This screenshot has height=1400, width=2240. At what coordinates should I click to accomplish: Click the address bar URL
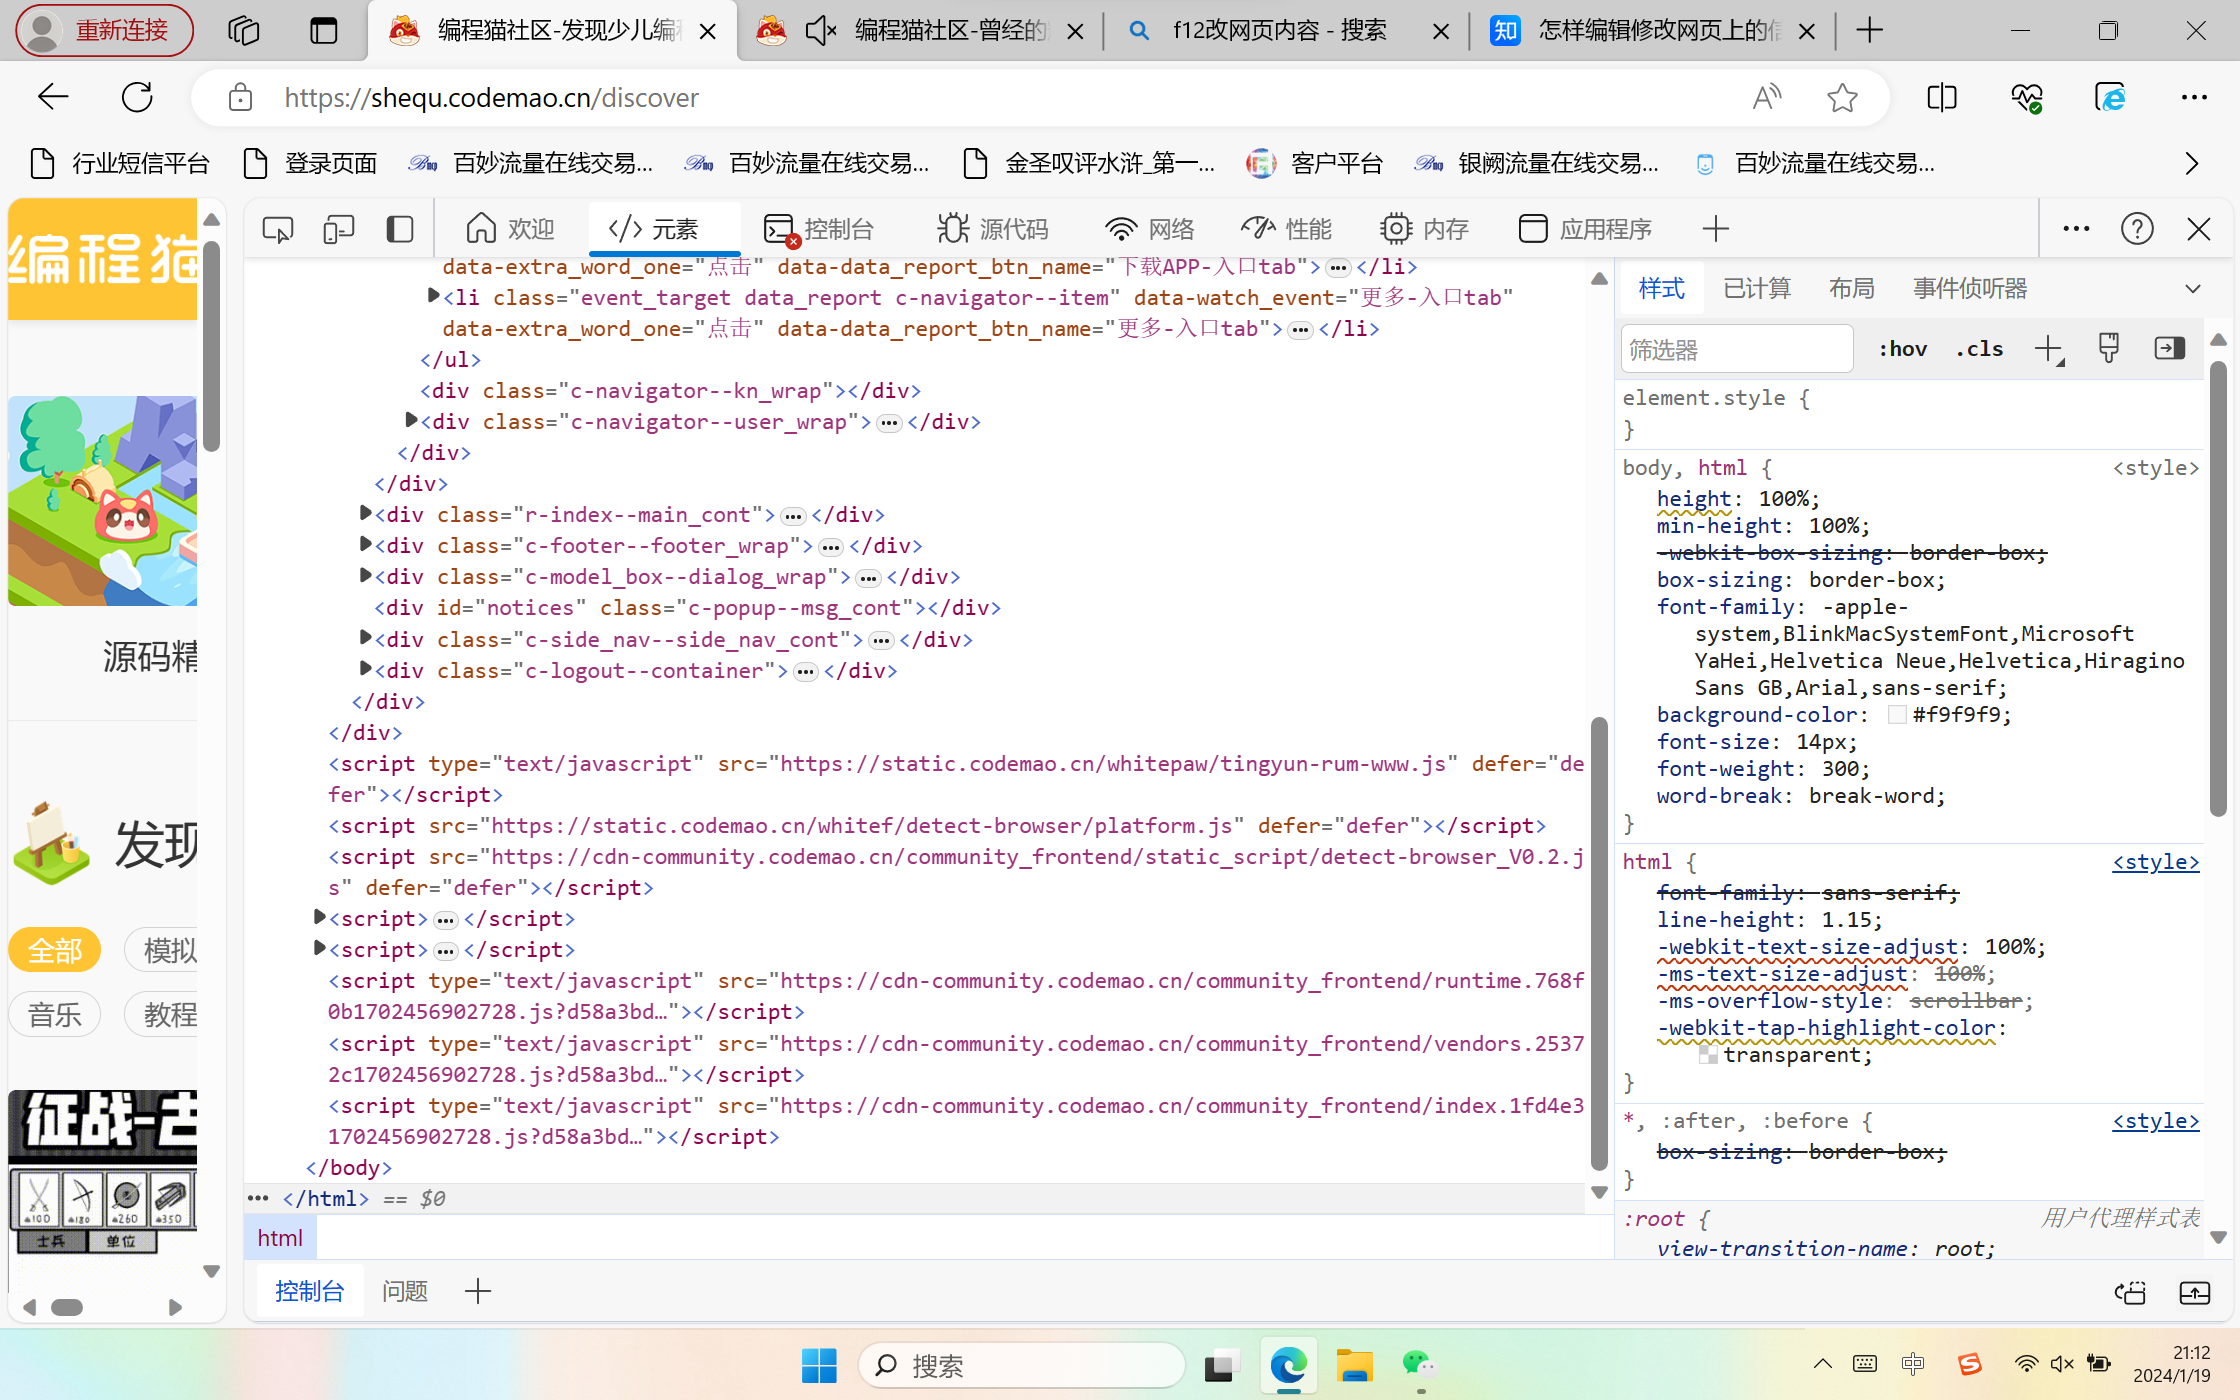click(x=491, y=97)
